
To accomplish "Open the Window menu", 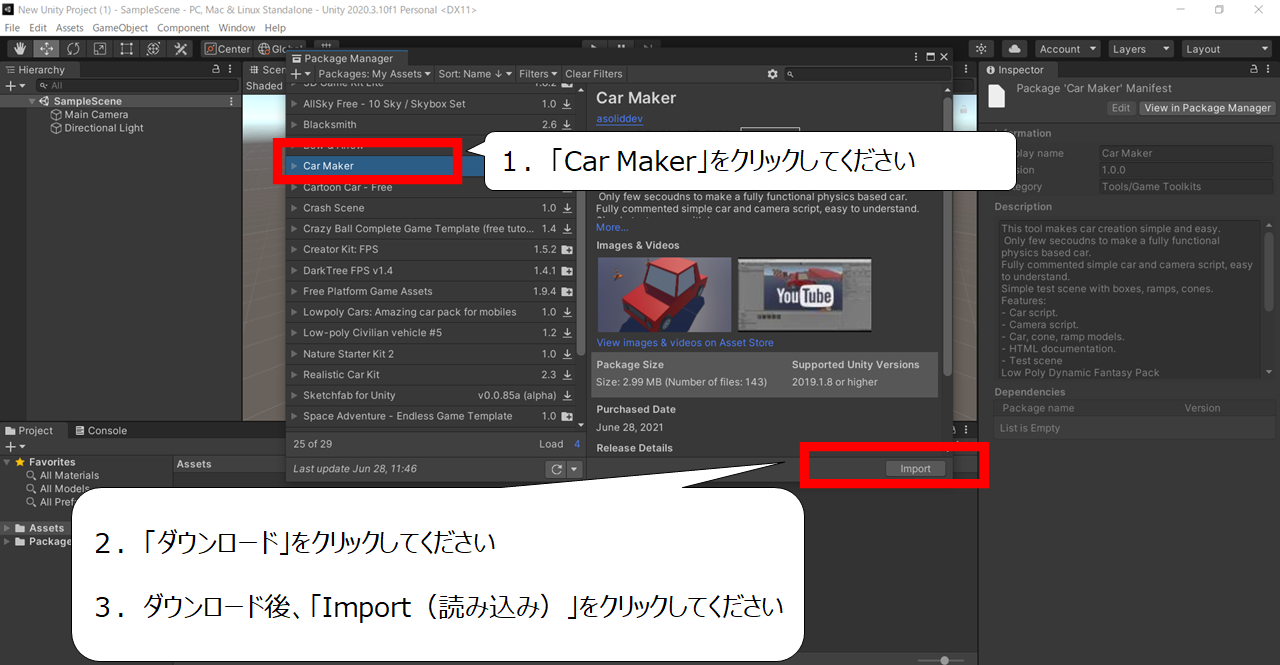I will coord(237,28).
